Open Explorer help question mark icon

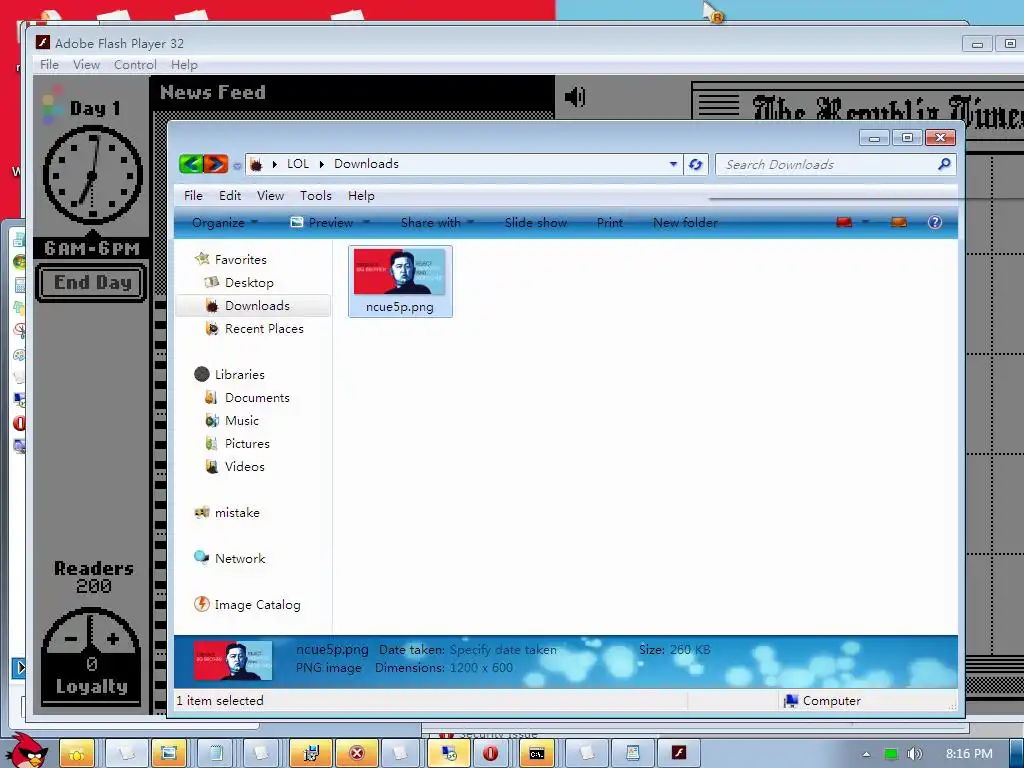coord(935,223)
